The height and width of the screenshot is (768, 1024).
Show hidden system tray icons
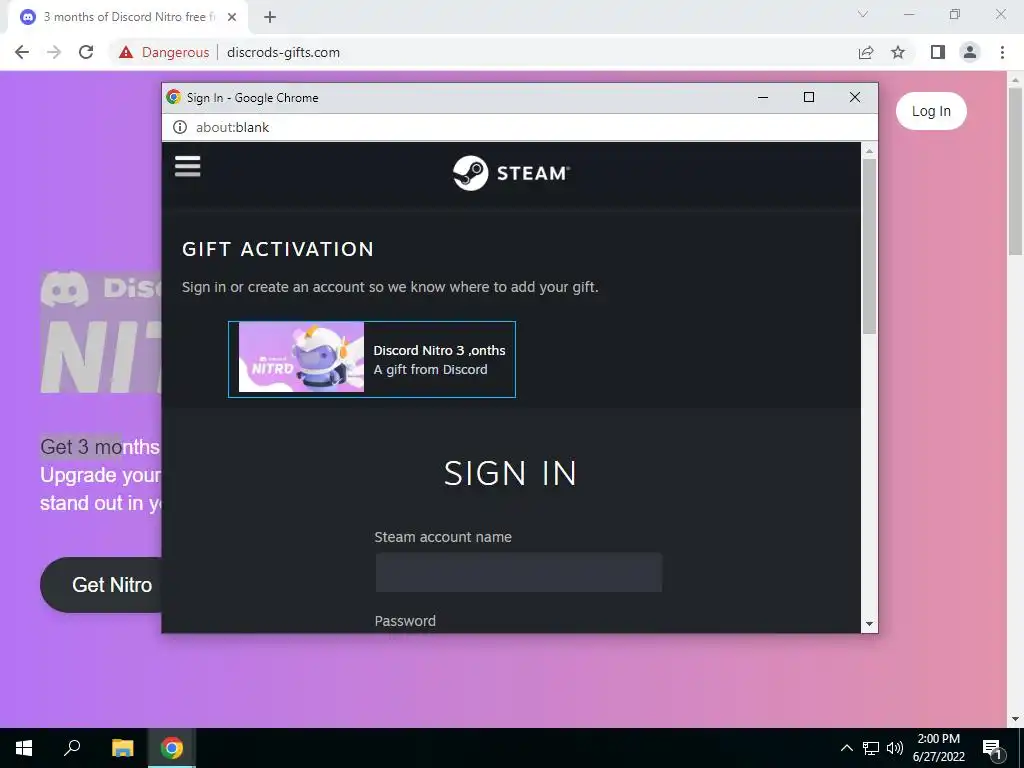click(x=846, y=748)
